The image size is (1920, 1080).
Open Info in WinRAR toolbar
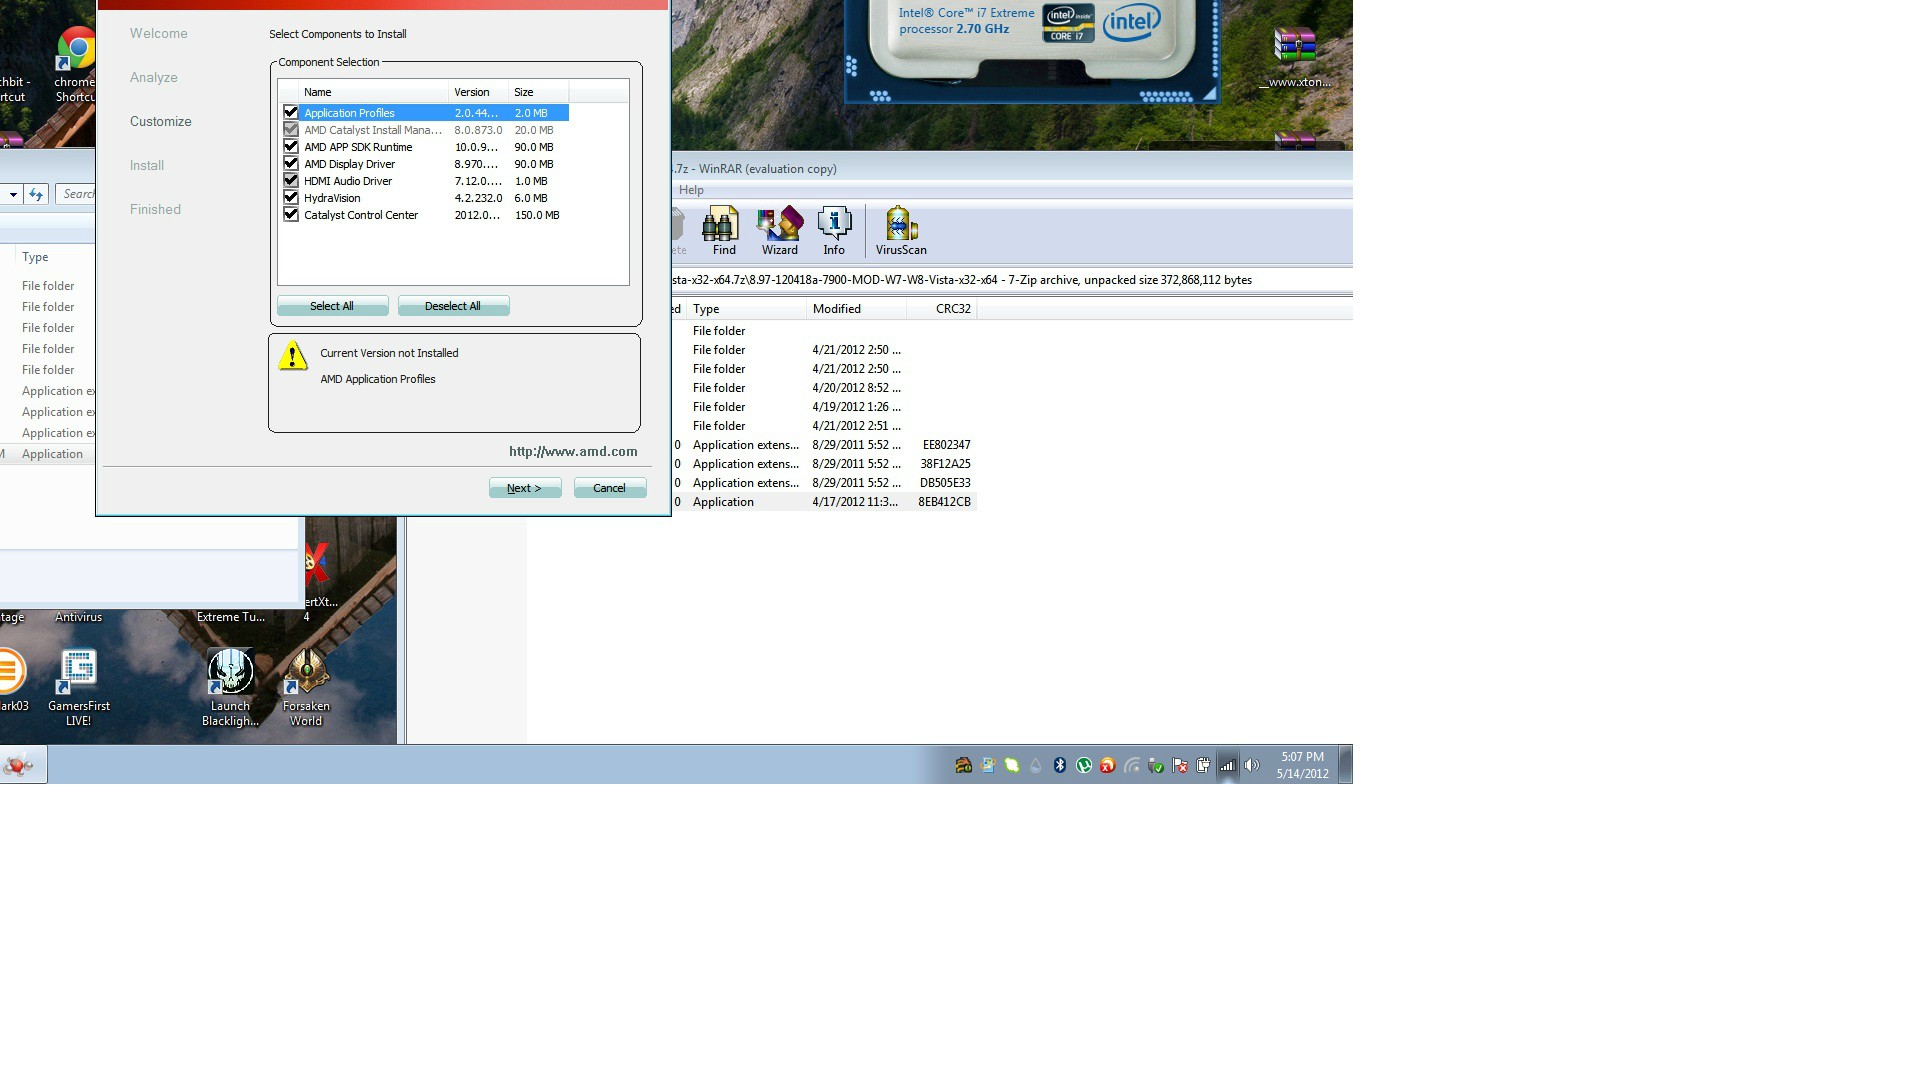(x=834, y=230)
